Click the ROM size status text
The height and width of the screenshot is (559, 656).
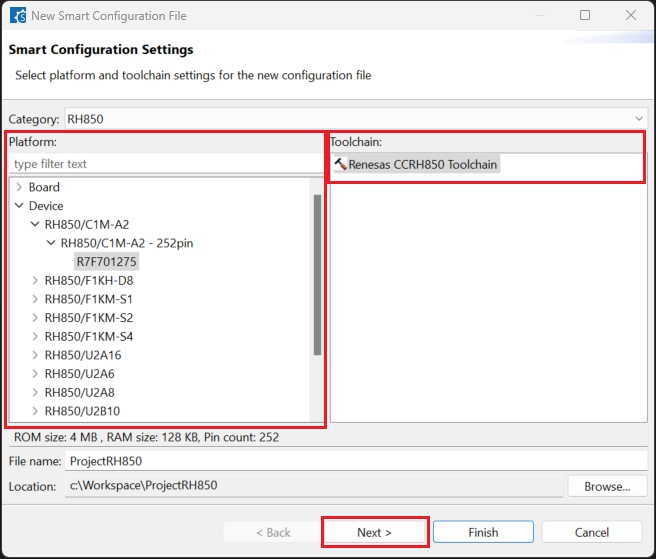(146, 437)
